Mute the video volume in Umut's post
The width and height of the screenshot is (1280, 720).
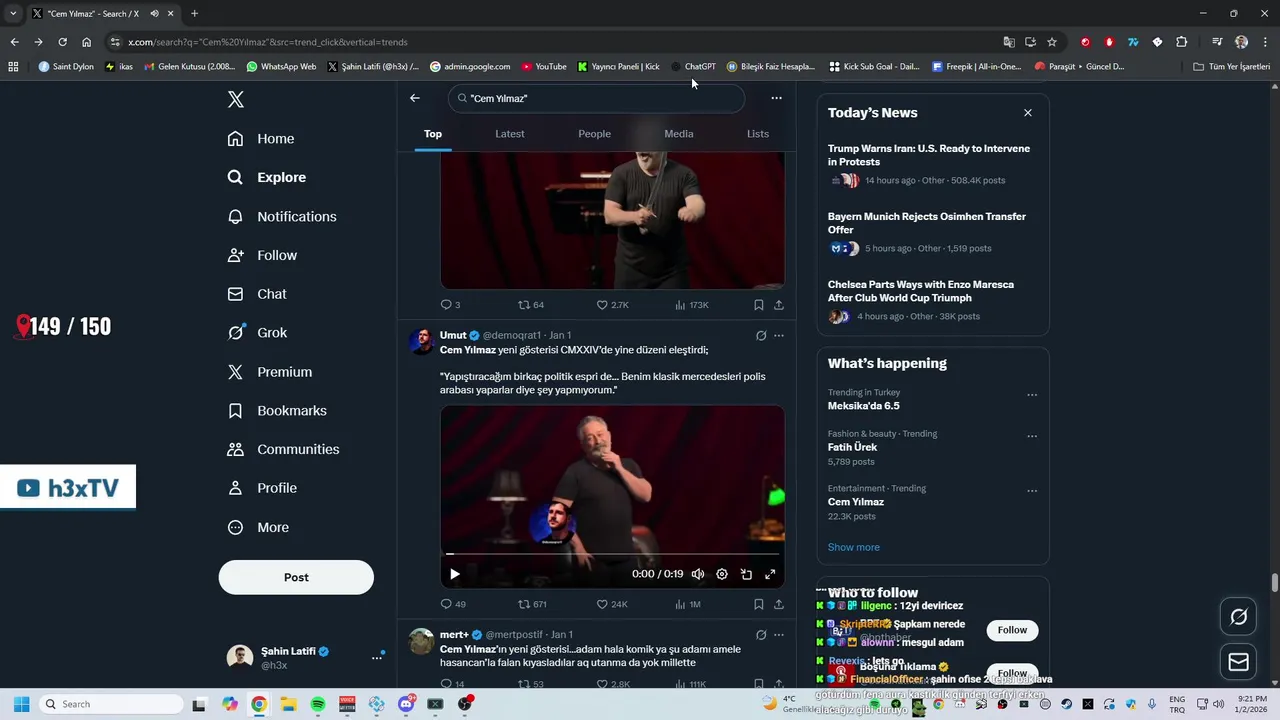click(x=698, y=574)
